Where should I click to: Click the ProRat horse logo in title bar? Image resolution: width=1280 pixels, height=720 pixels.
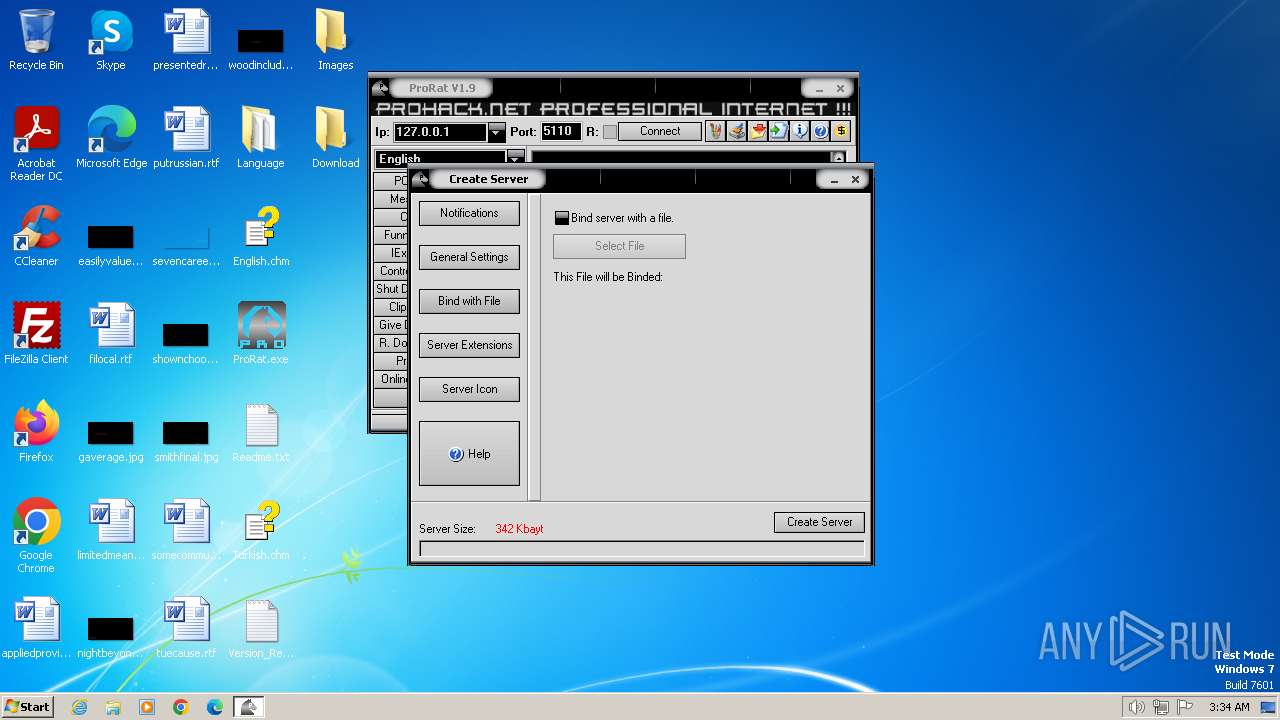click(x=379, y=88)
